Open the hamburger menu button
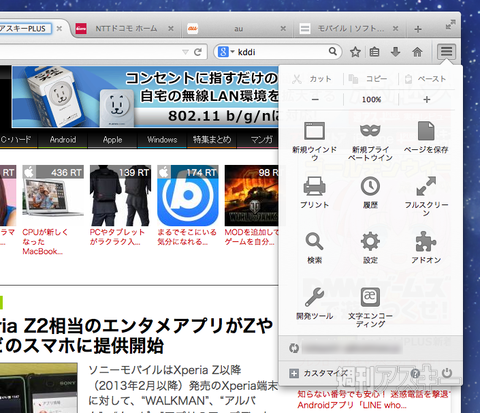The height and width of the screenshot is (413, 480). coord(446,52)
